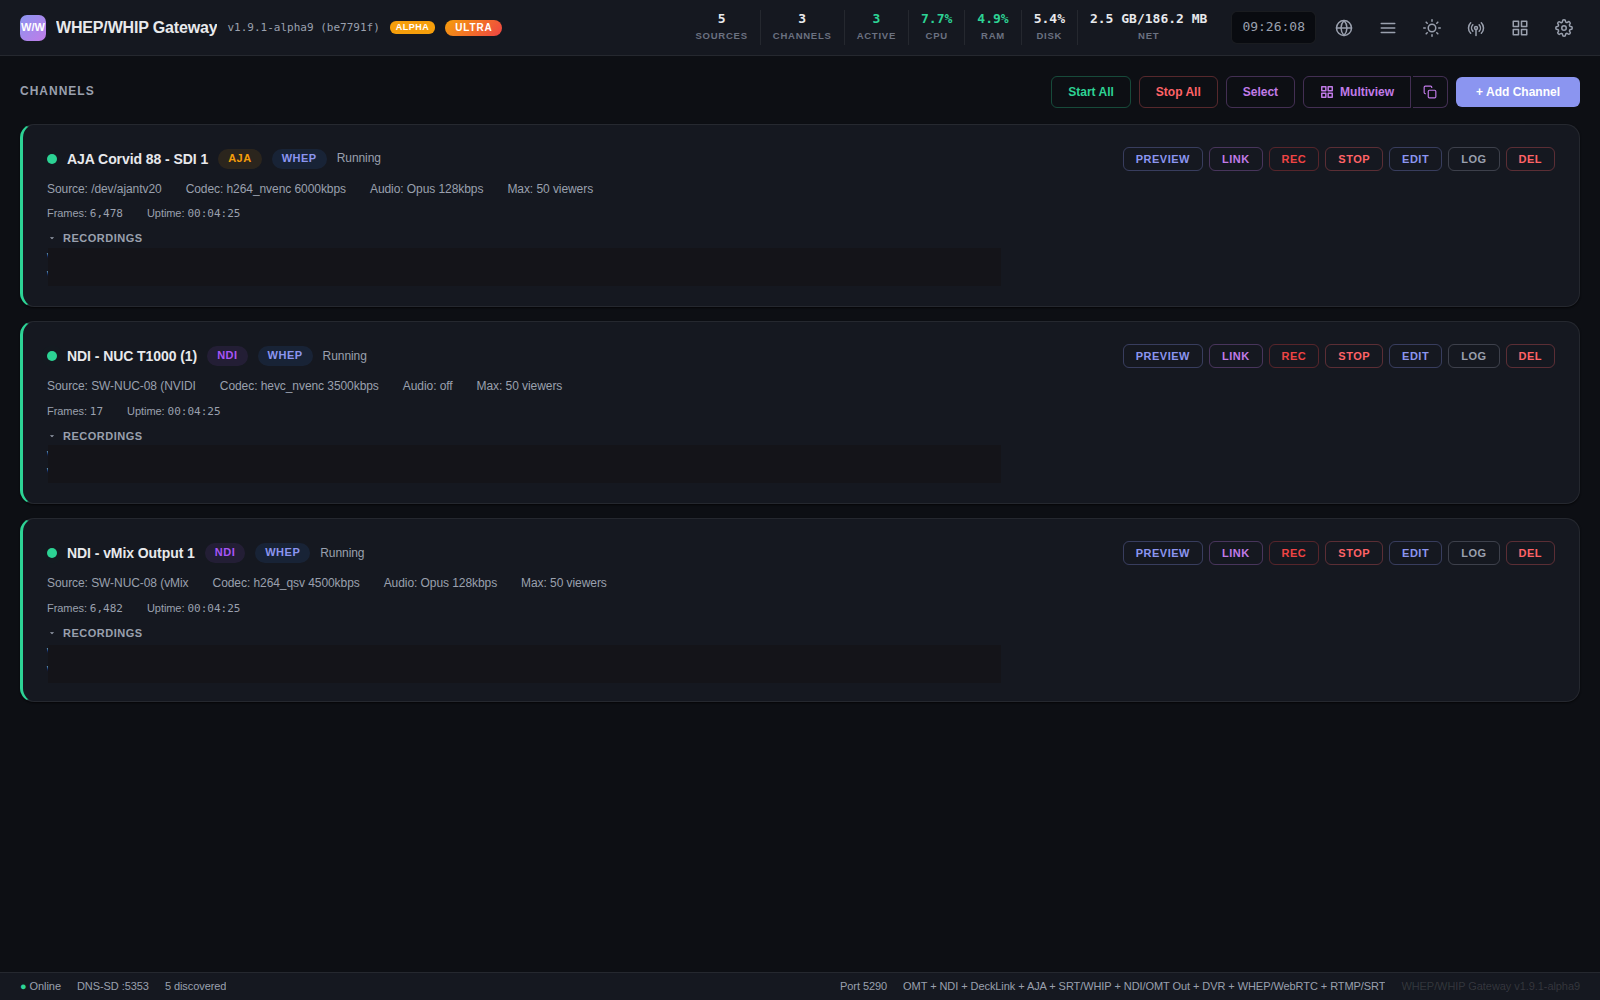
Task: Click '5 discovered' in status bar
Action: [x=196, y=986]
